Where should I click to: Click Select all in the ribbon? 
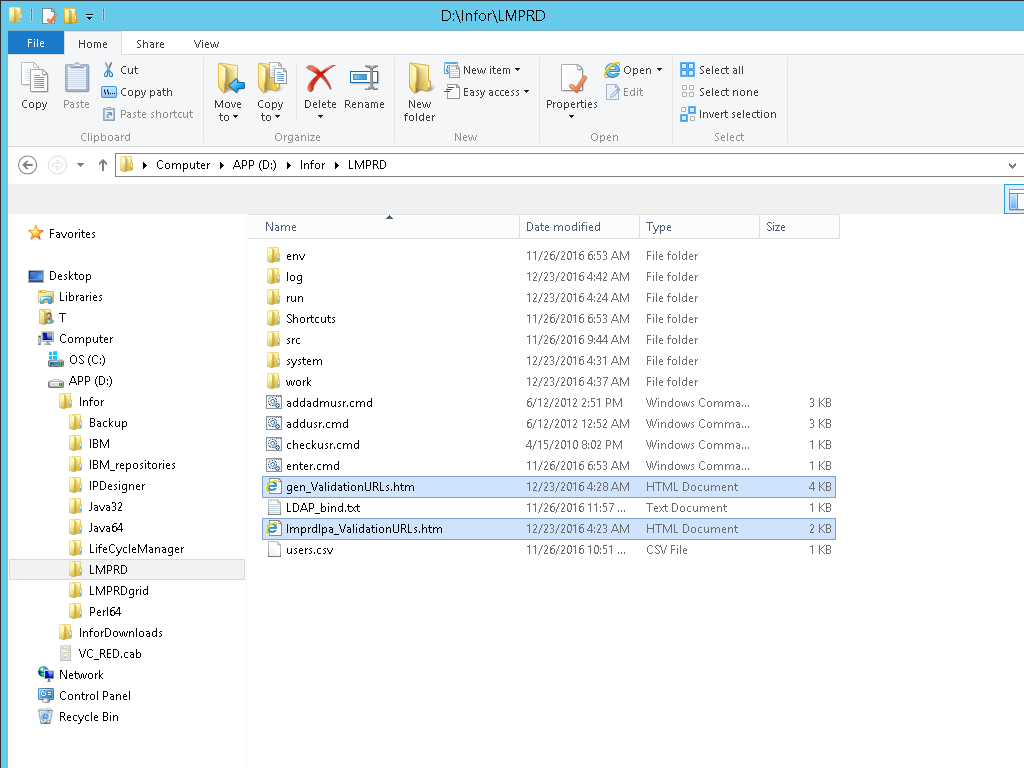(712, 70)
